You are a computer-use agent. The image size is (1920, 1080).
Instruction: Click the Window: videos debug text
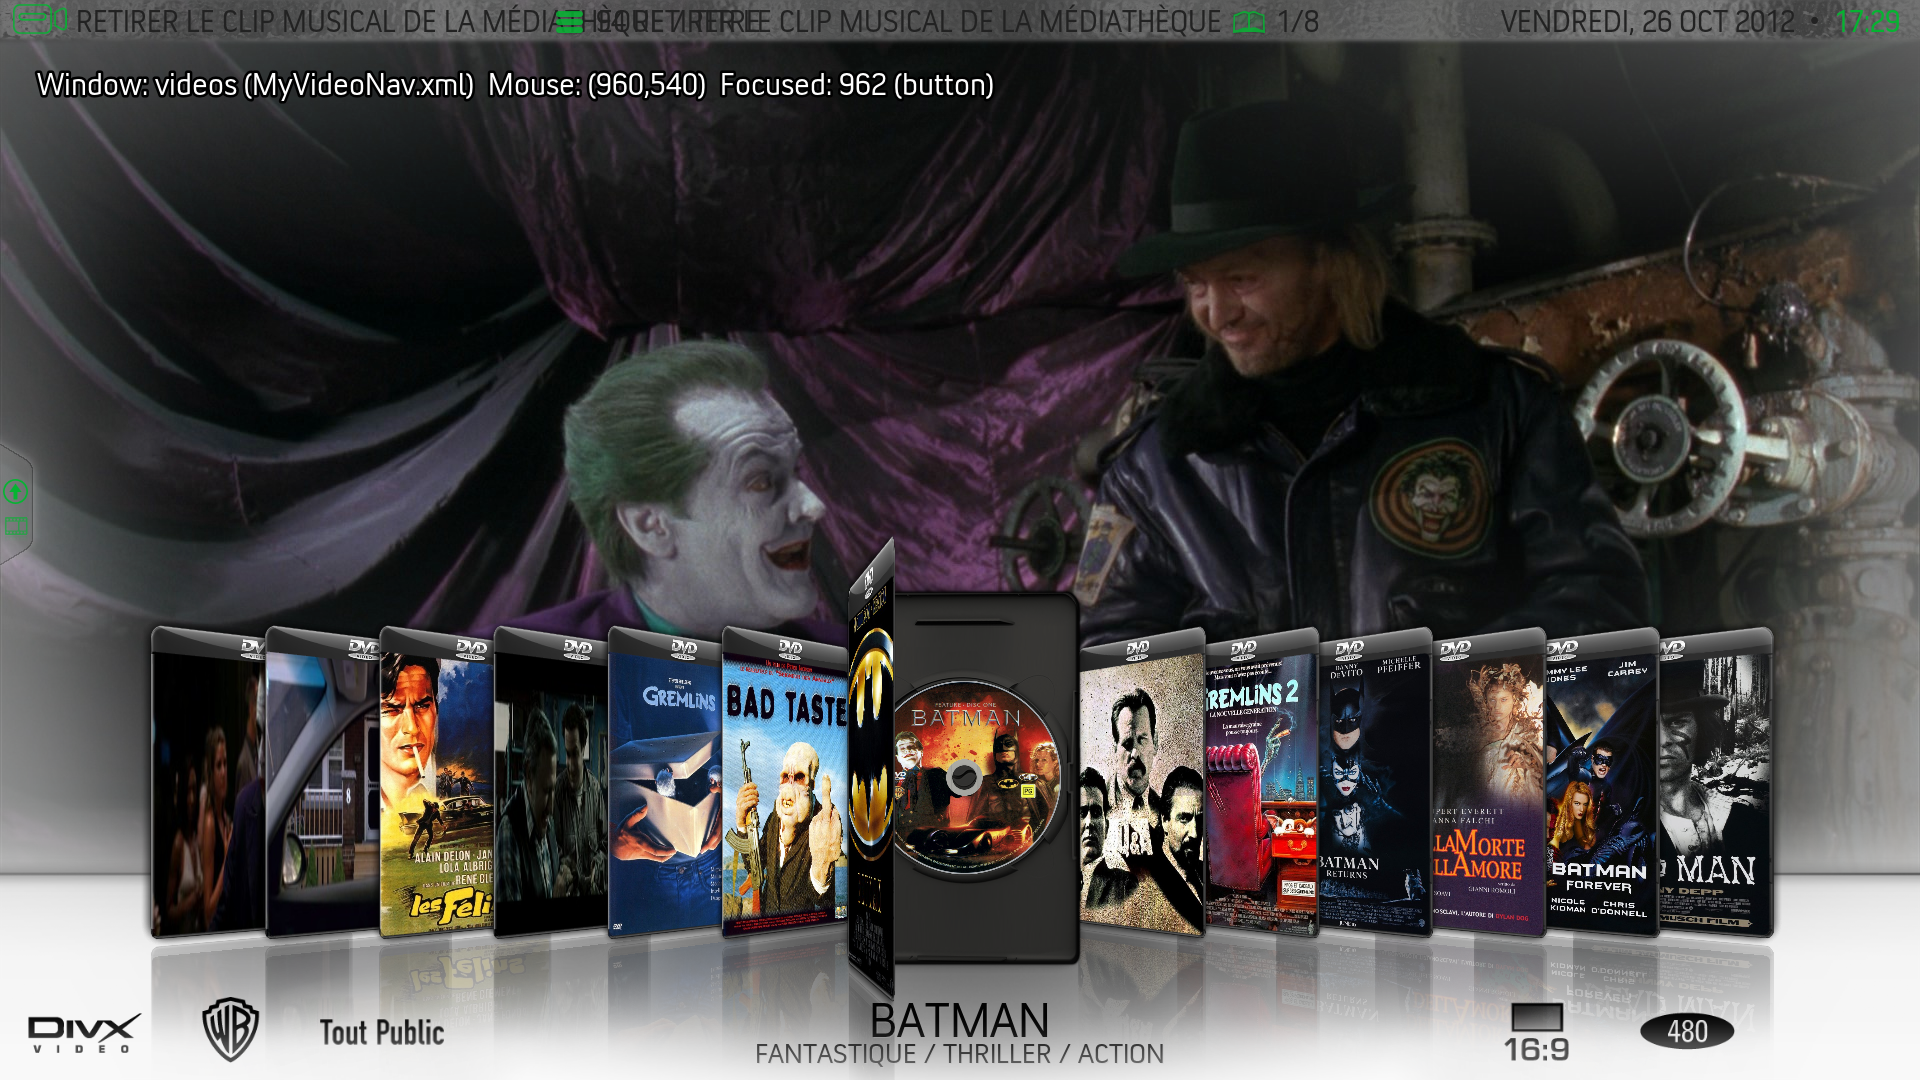[x=255, y=85]
